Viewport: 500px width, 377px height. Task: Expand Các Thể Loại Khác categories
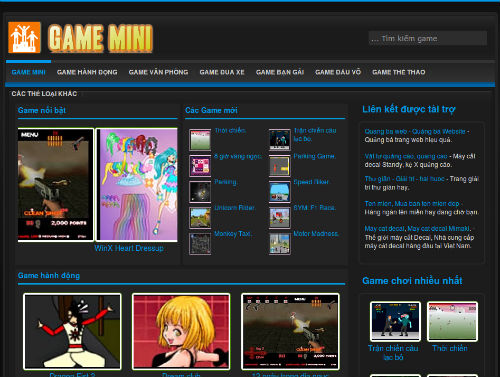coord(44,94)
